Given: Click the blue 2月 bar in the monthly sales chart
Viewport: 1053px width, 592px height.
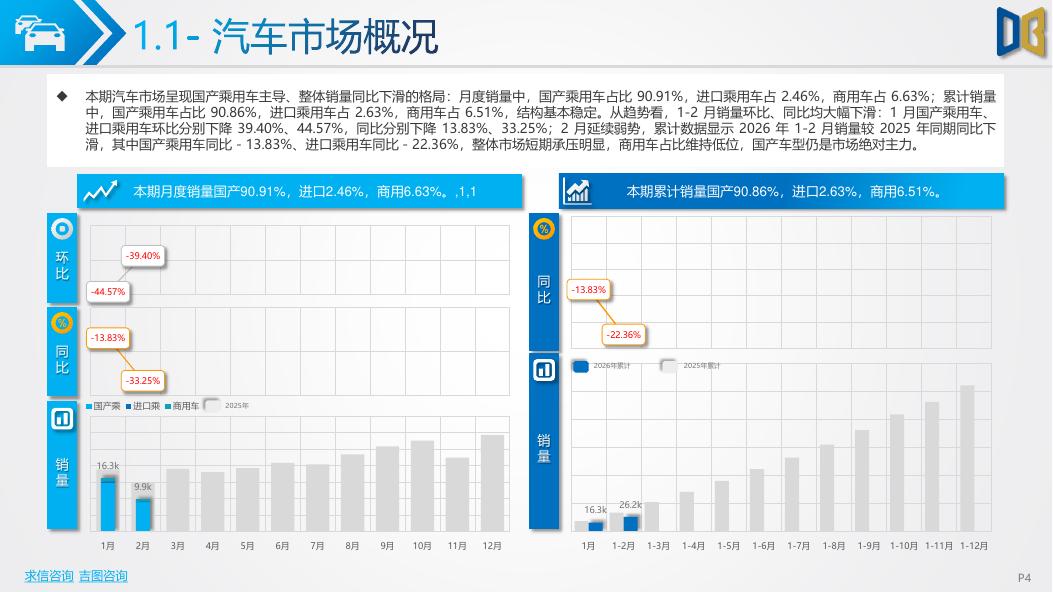Looking at the screenshot, I should [143, 514].
